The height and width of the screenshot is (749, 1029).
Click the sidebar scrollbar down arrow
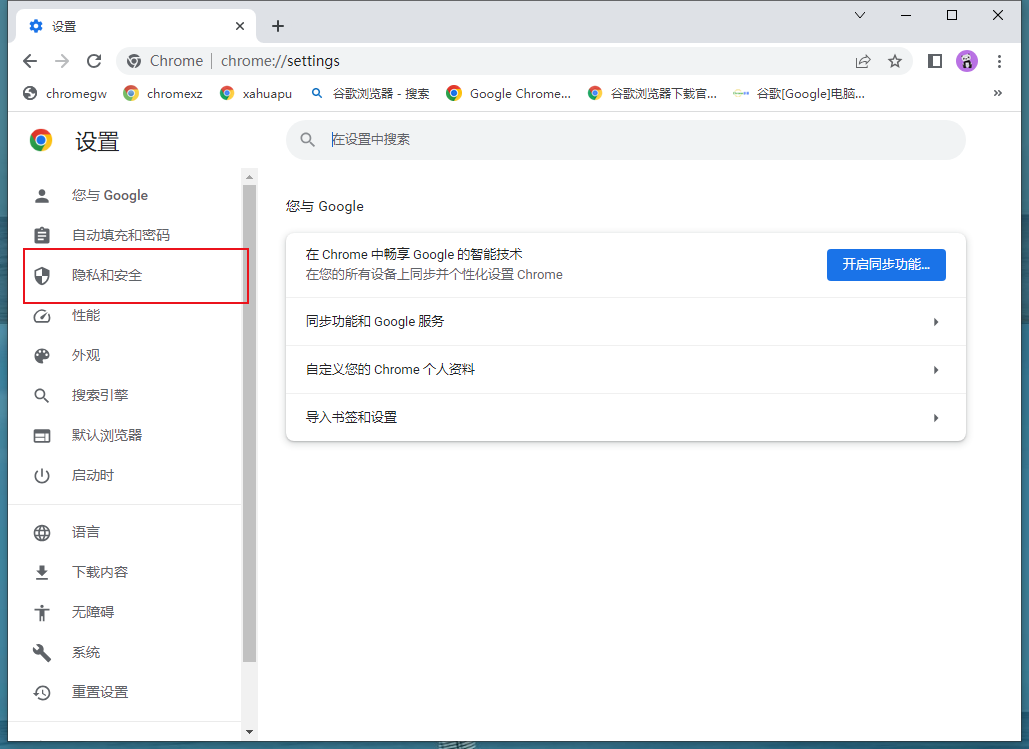coord(249,731)
